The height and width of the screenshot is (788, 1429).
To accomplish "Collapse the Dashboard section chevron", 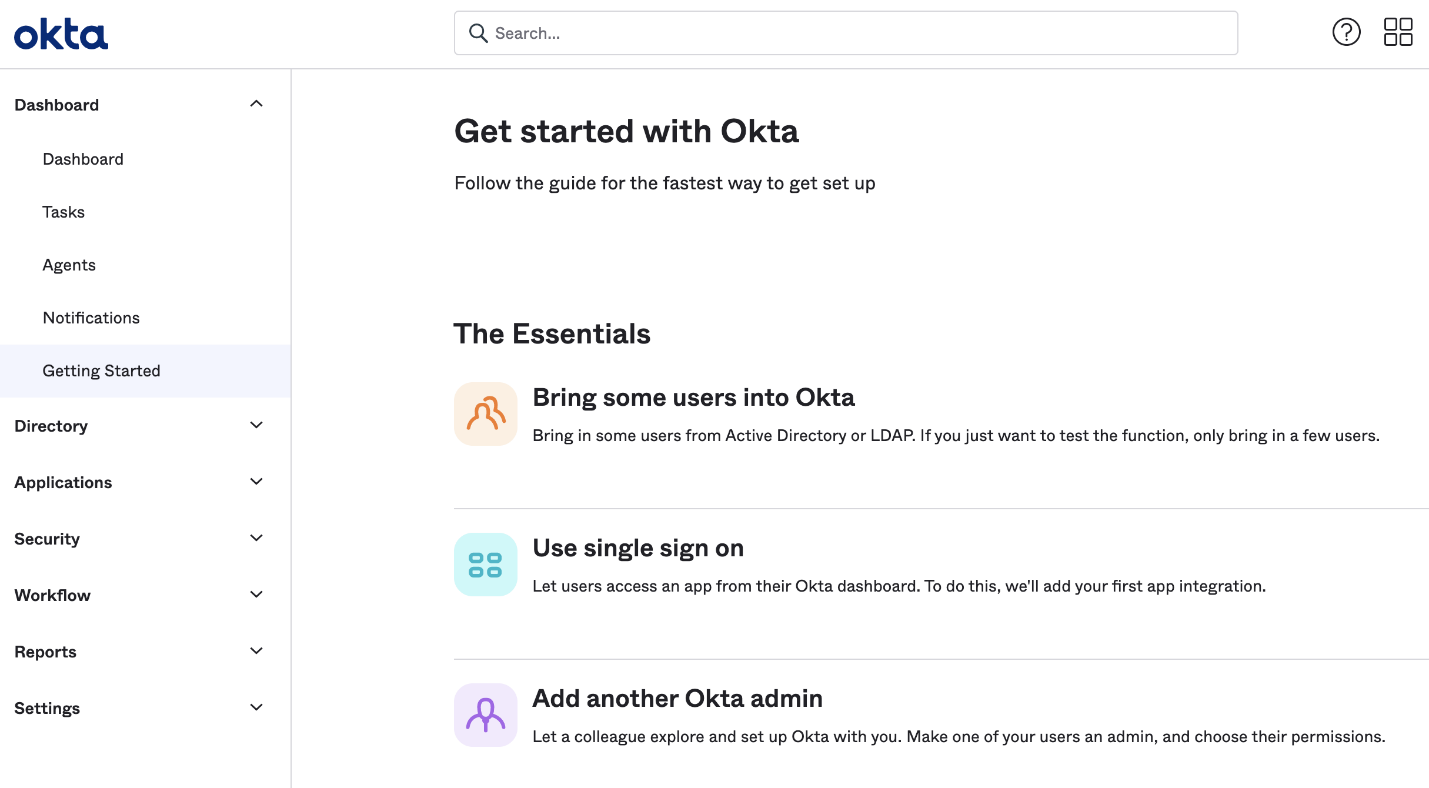I will (x=257, y=104).
